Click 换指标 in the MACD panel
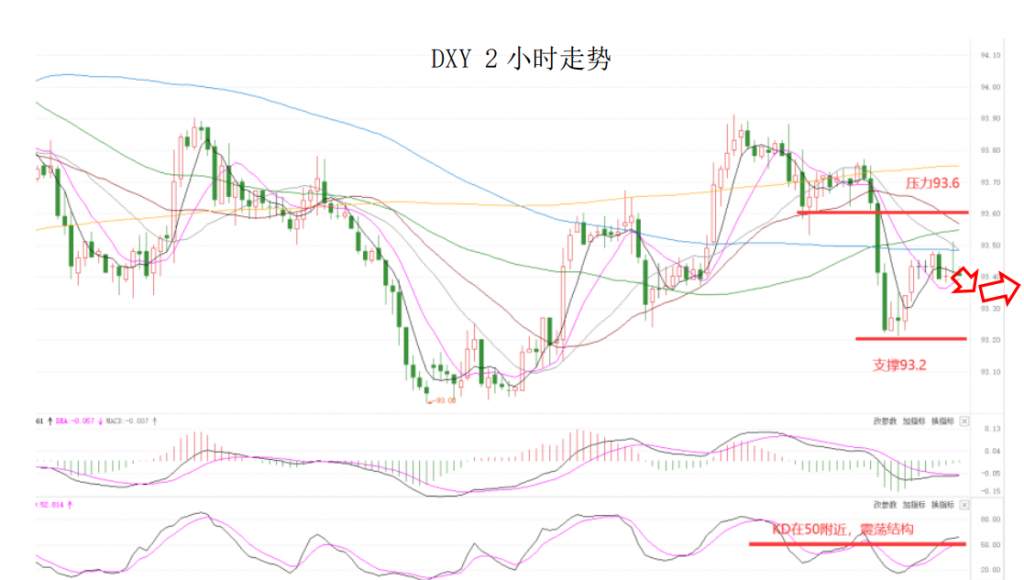Image resolution: width=1024 pixels, height=580 pixels. 942,421
